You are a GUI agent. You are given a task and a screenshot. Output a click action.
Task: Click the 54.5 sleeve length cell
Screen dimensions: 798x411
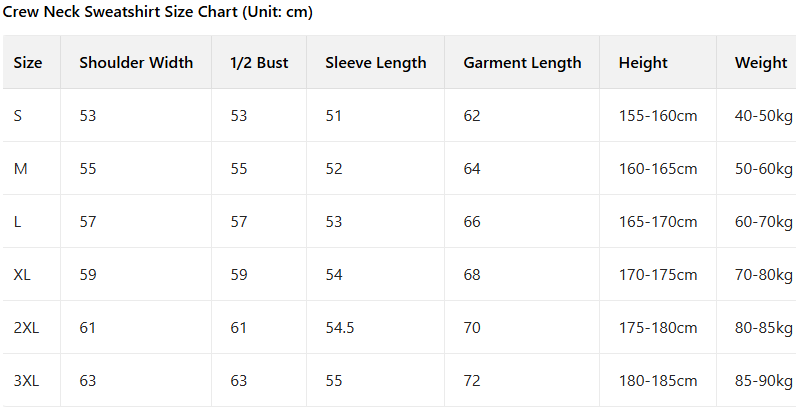(340, 328)
